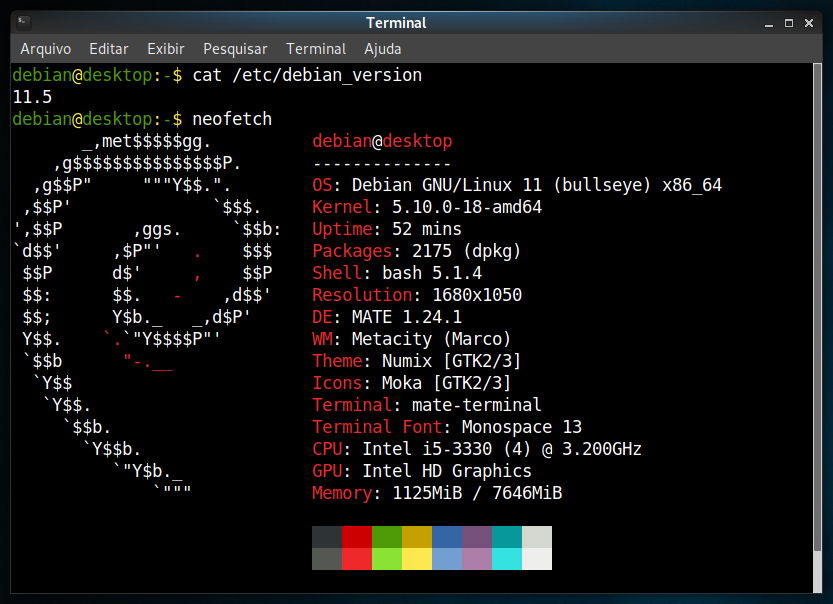
Task: Click the red 'debian@desktop' neofetch header
Action: click(x=382, y=141)
